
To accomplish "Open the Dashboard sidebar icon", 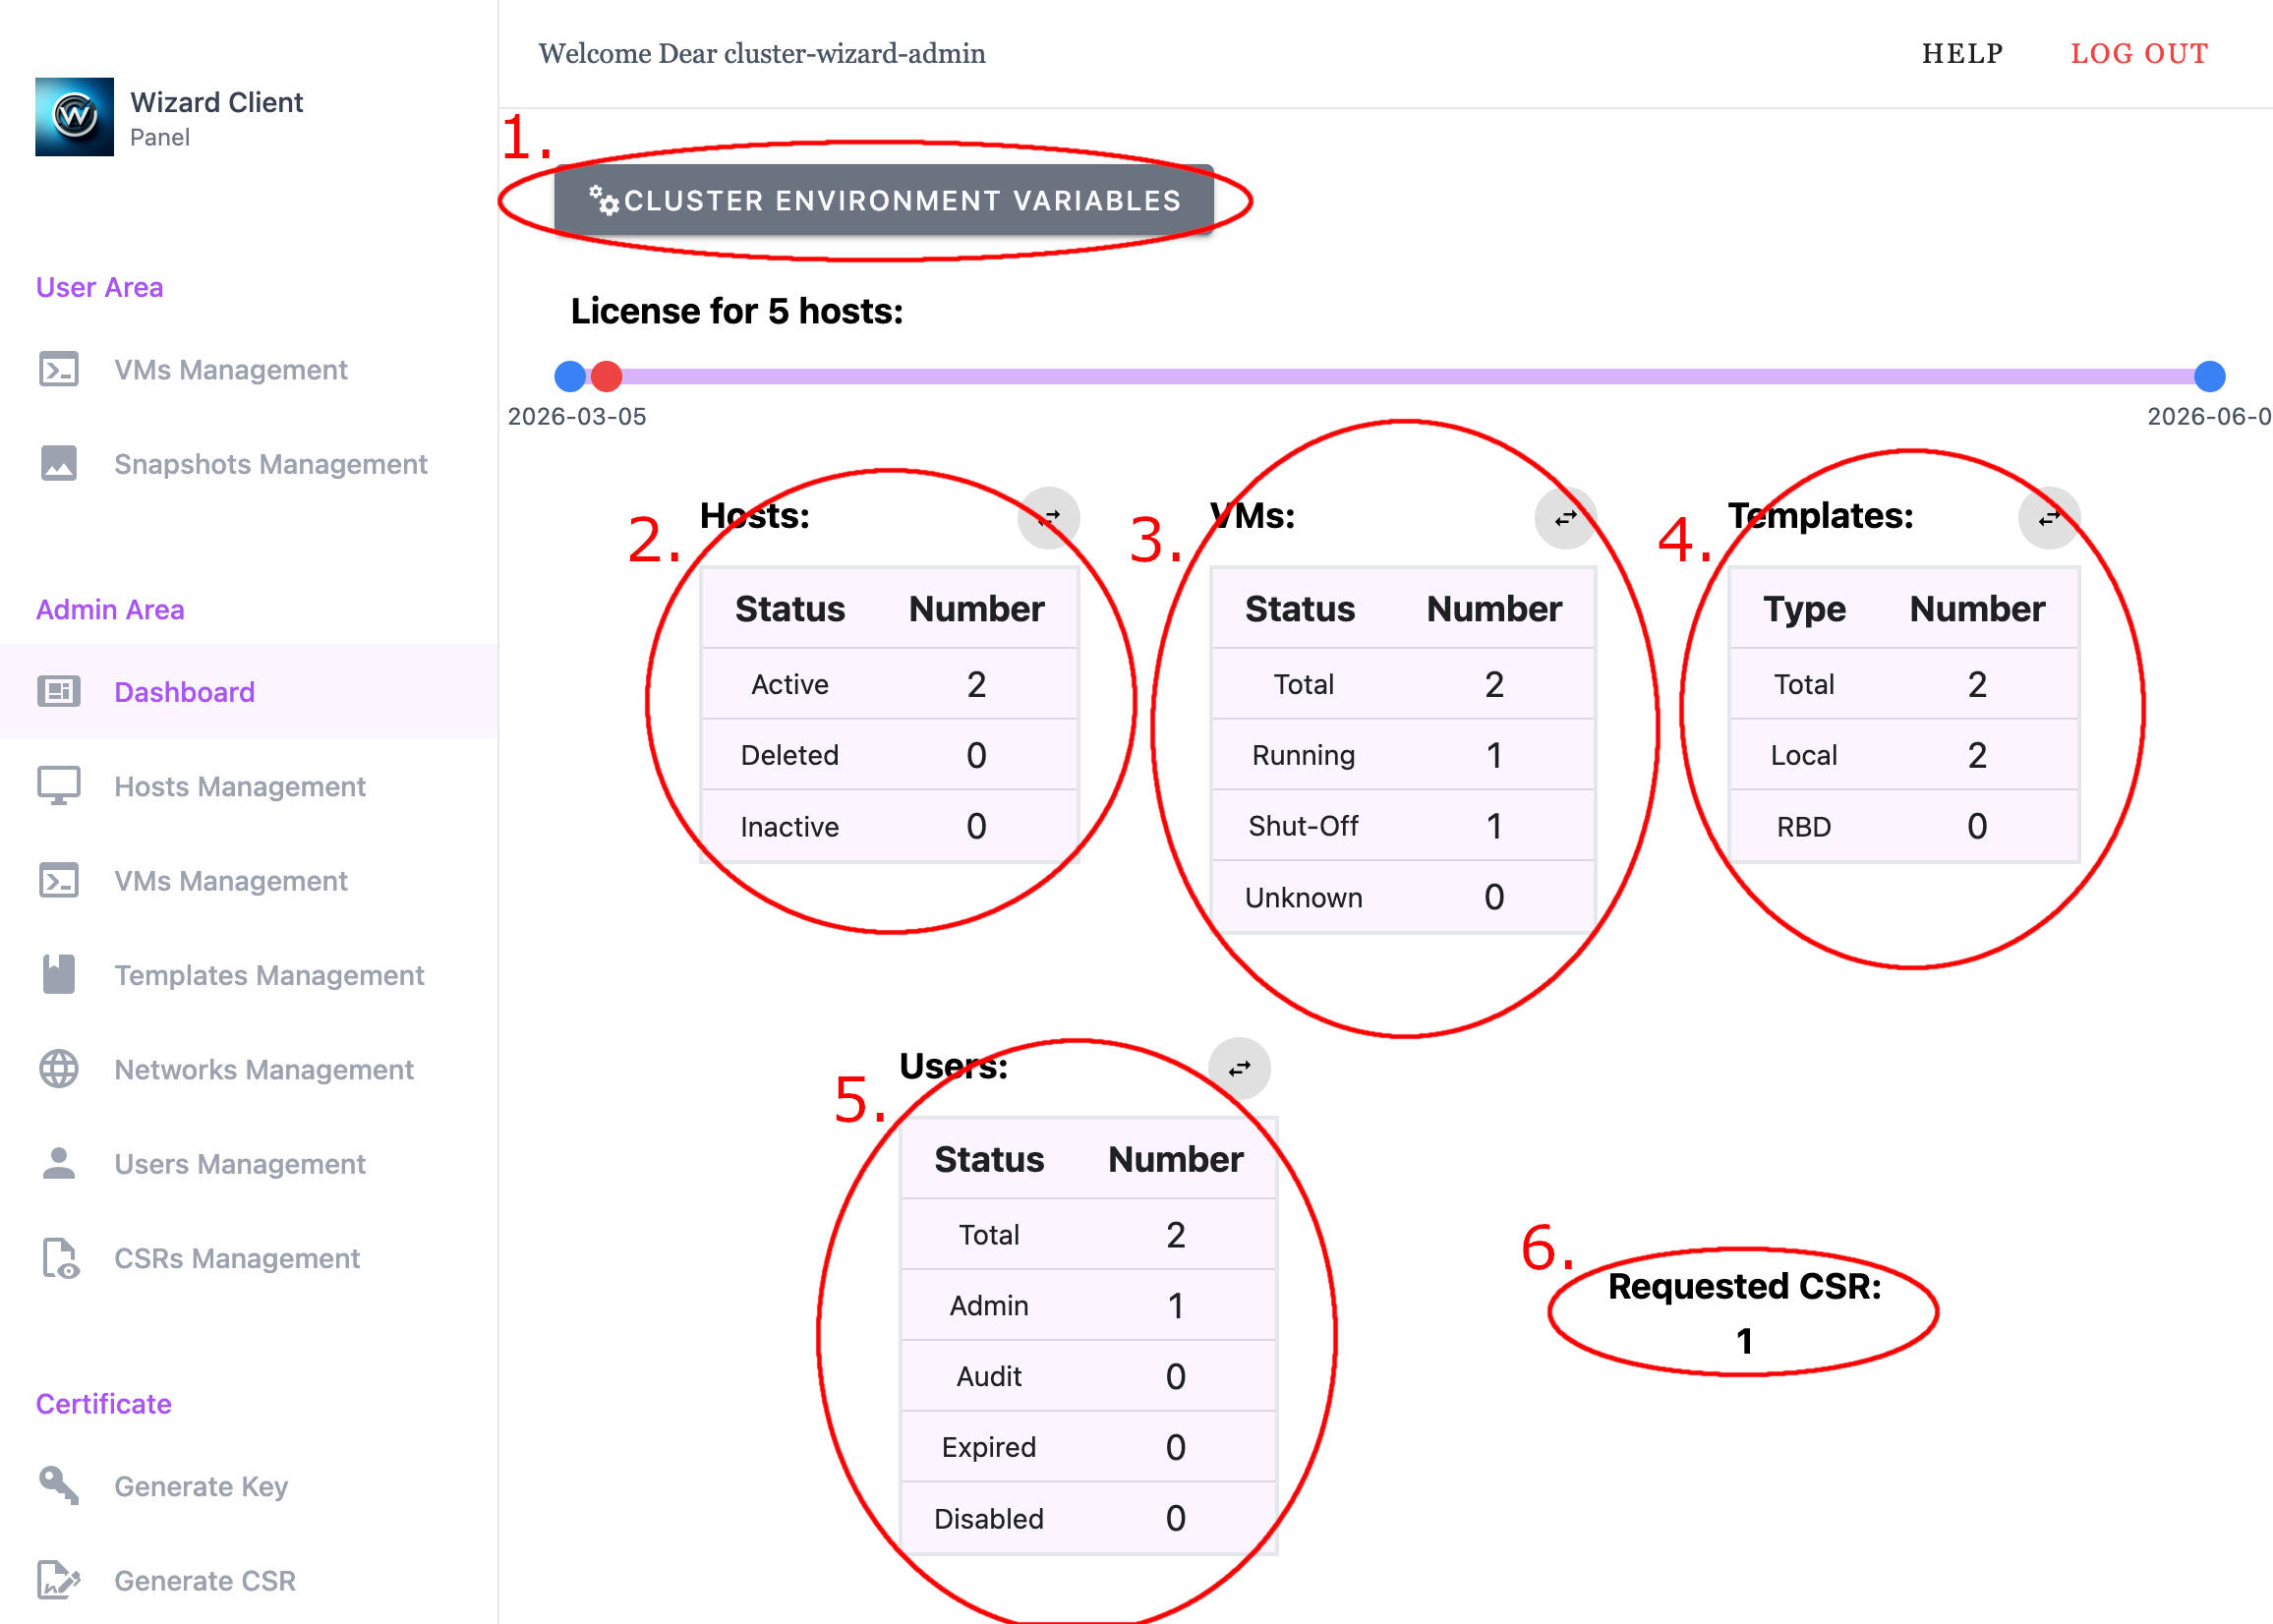I will pos(58,691).
